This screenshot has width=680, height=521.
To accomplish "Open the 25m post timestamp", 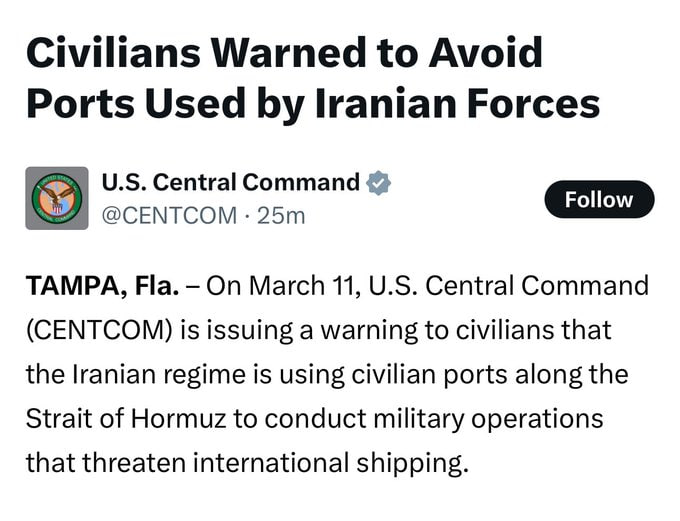I will click(x=281, y=215).
